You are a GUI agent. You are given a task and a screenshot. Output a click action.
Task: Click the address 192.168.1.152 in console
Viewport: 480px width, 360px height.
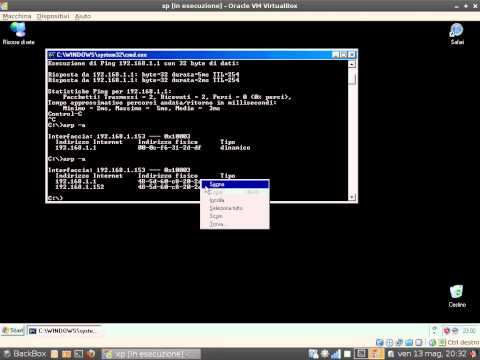tap(80, 187)
